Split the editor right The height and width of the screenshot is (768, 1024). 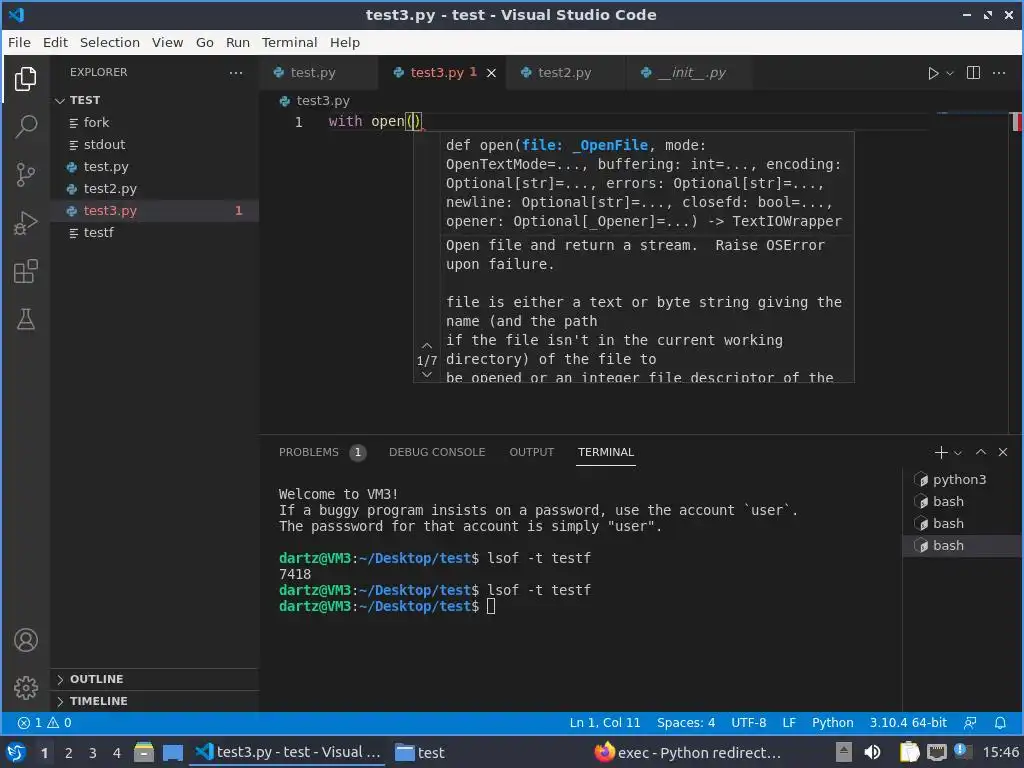(973, 72)
